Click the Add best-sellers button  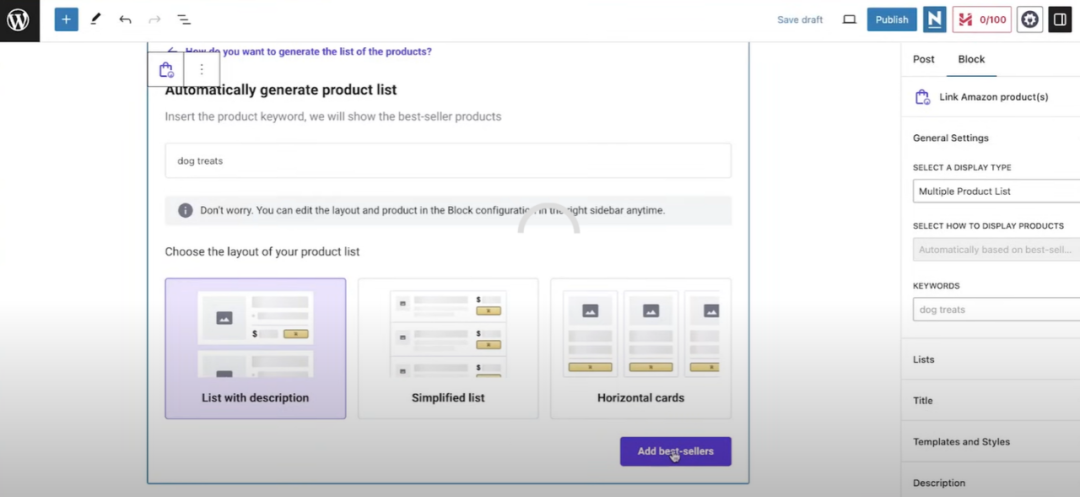(x=675, y=451)
